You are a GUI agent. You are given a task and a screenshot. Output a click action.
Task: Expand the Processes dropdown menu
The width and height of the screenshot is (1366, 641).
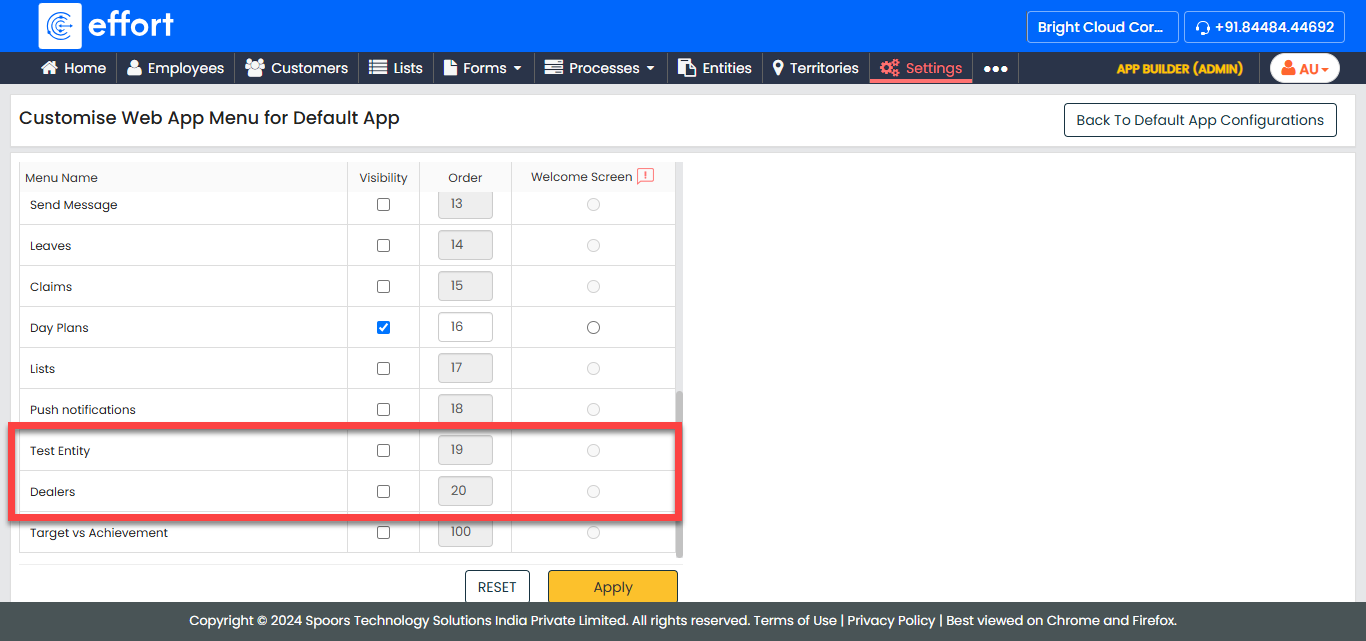599,68
